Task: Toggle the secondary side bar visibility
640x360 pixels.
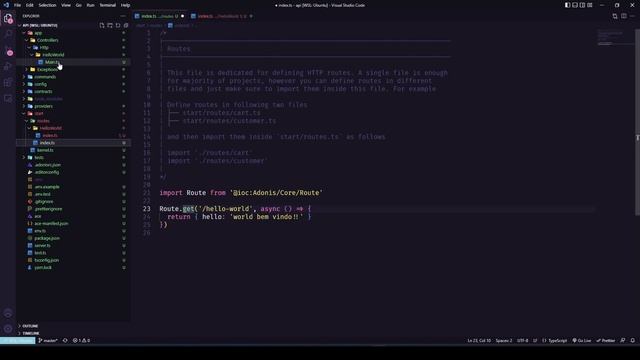Action: [582, 5]
